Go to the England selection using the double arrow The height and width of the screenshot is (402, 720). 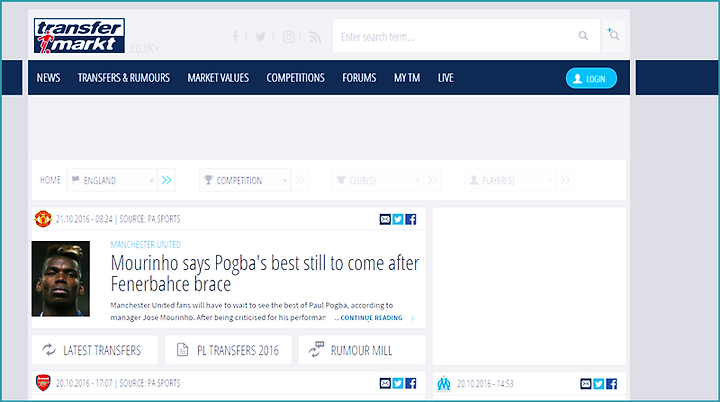point(166,180)
